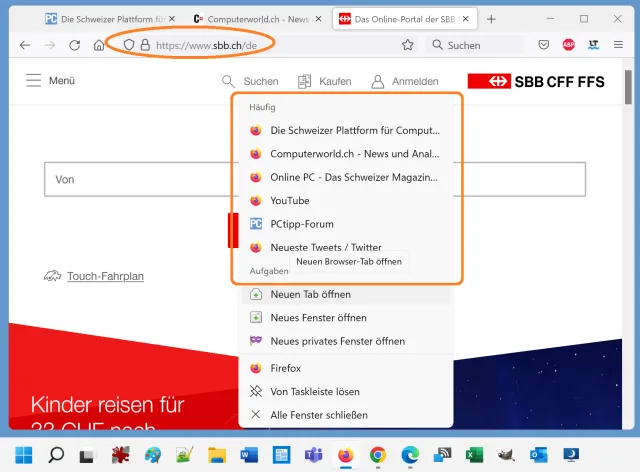Click Anmelden to log in
Viewport: 640px width, 472px height.
pyautogui.click(x=405, y=81)
